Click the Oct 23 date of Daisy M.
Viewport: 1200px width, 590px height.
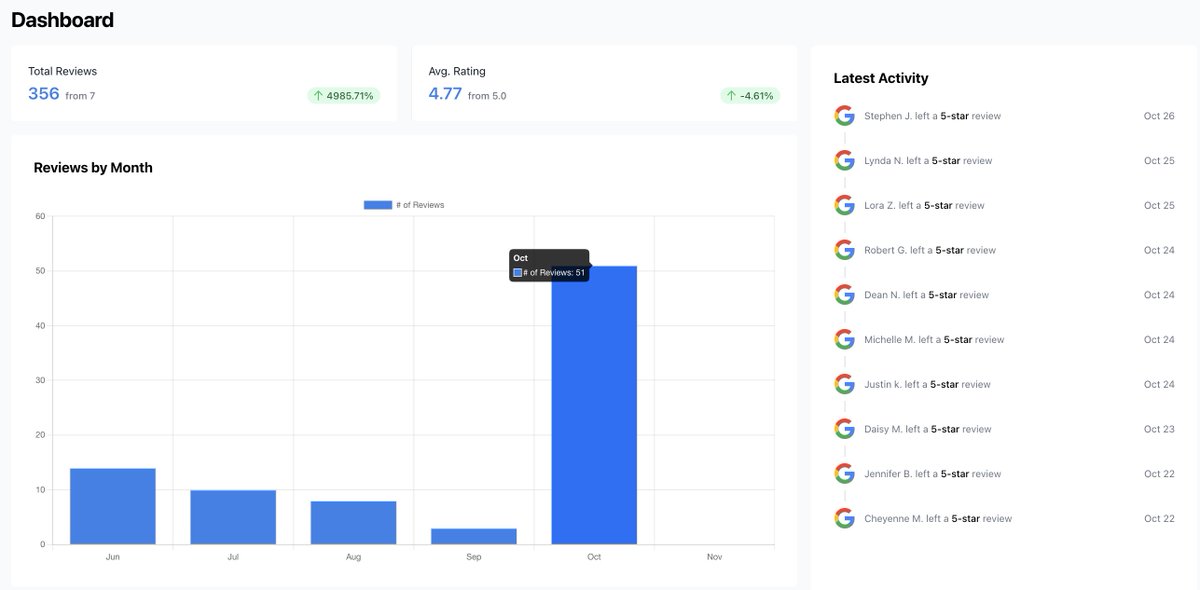click(x=1159, y=429)
